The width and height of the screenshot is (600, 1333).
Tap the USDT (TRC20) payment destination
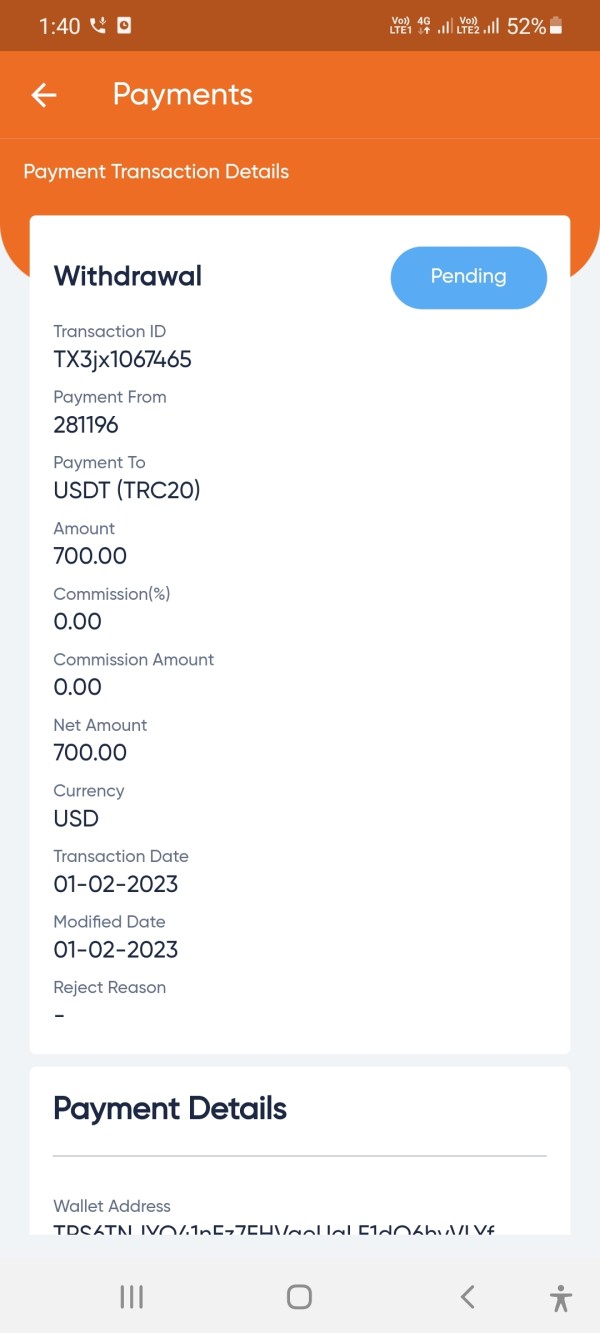pyautogui.click(x=127, y=490)
